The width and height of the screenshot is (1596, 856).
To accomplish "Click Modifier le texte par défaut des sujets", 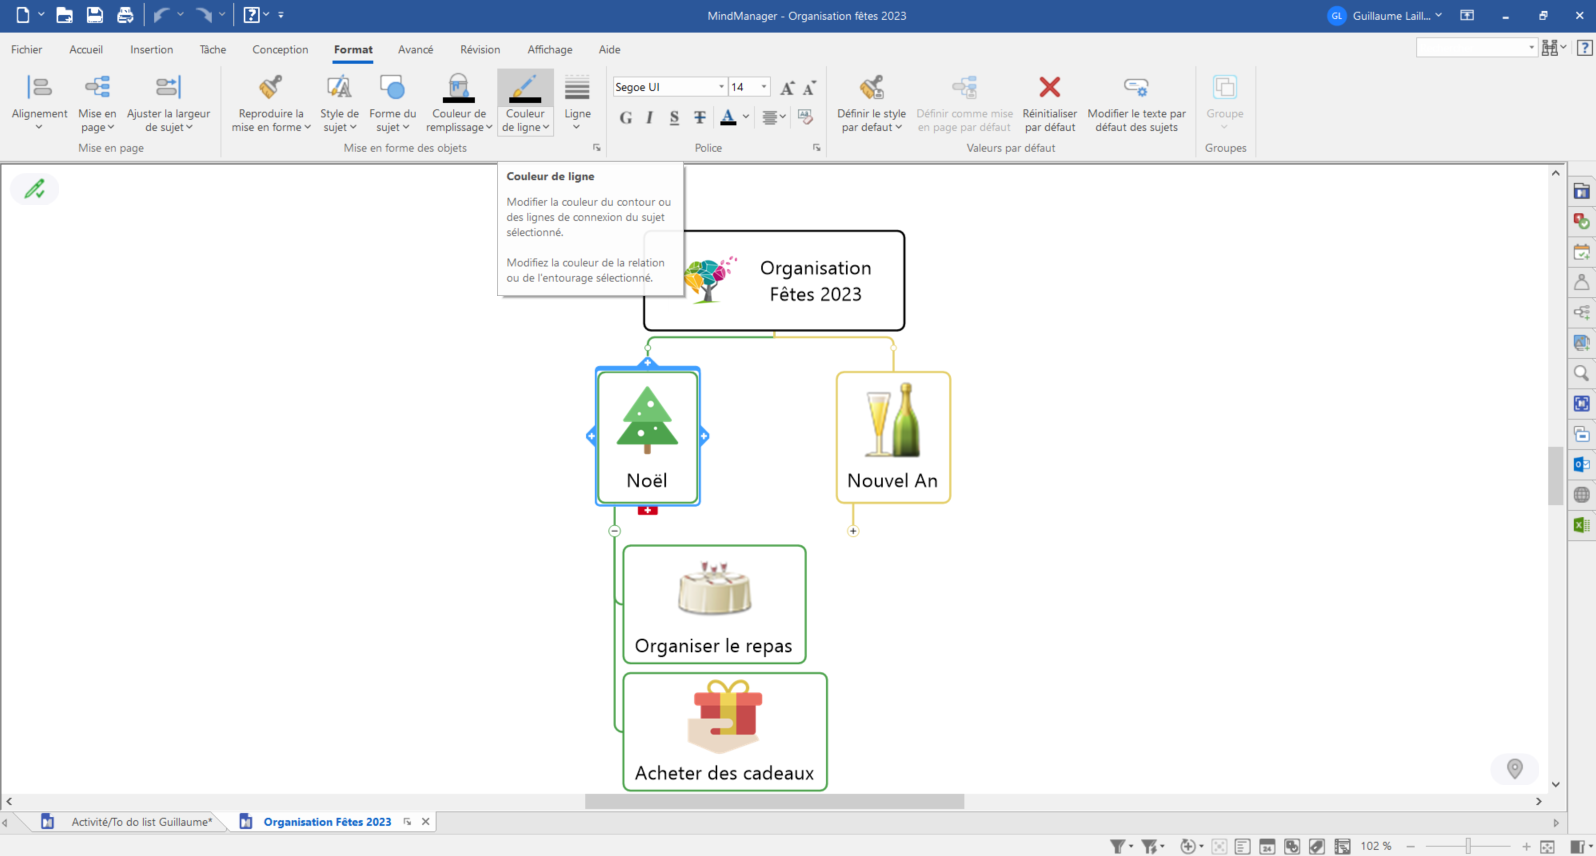I will point(1136,101).
